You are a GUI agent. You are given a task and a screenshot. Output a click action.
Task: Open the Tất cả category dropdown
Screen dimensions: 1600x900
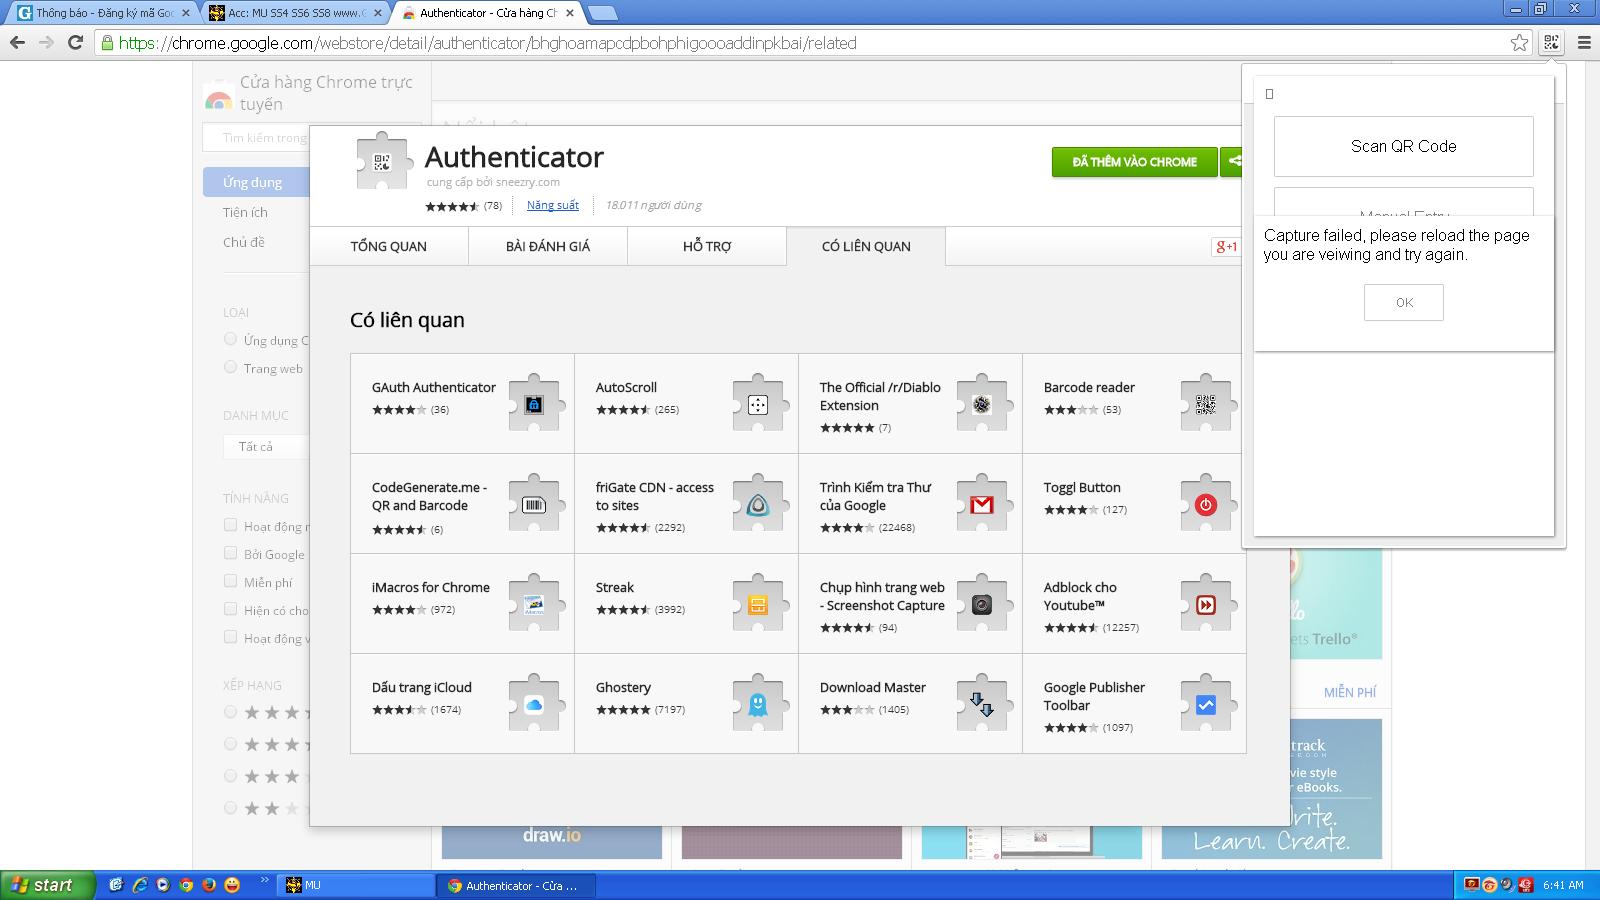click(266, 446)
